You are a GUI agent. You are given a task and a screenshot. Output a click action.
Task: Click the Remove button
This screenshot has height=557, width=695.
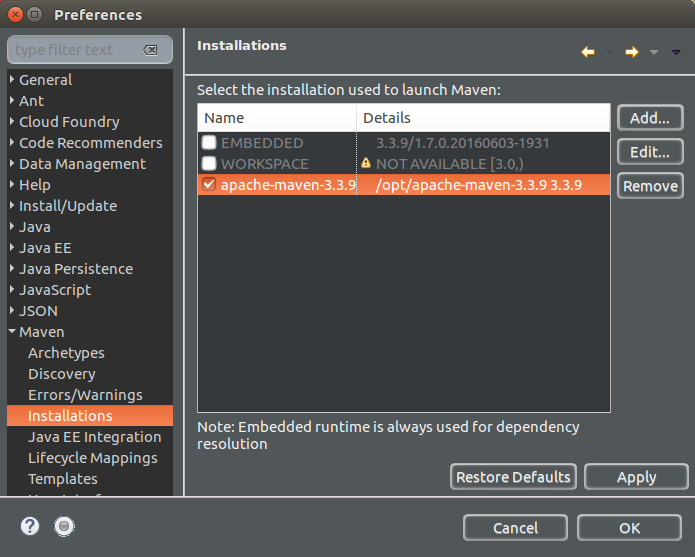(650, 186)
